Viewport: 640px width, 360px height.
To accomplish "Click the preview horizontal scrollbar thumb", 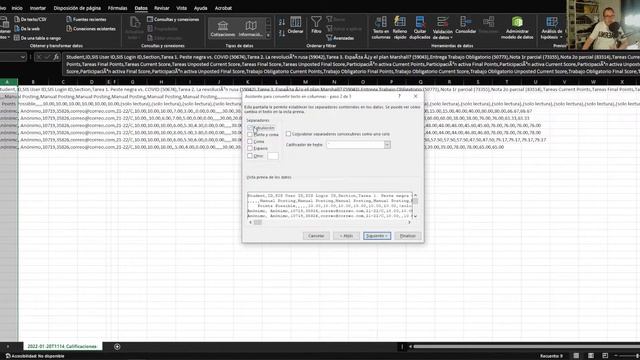I will 258,222.
